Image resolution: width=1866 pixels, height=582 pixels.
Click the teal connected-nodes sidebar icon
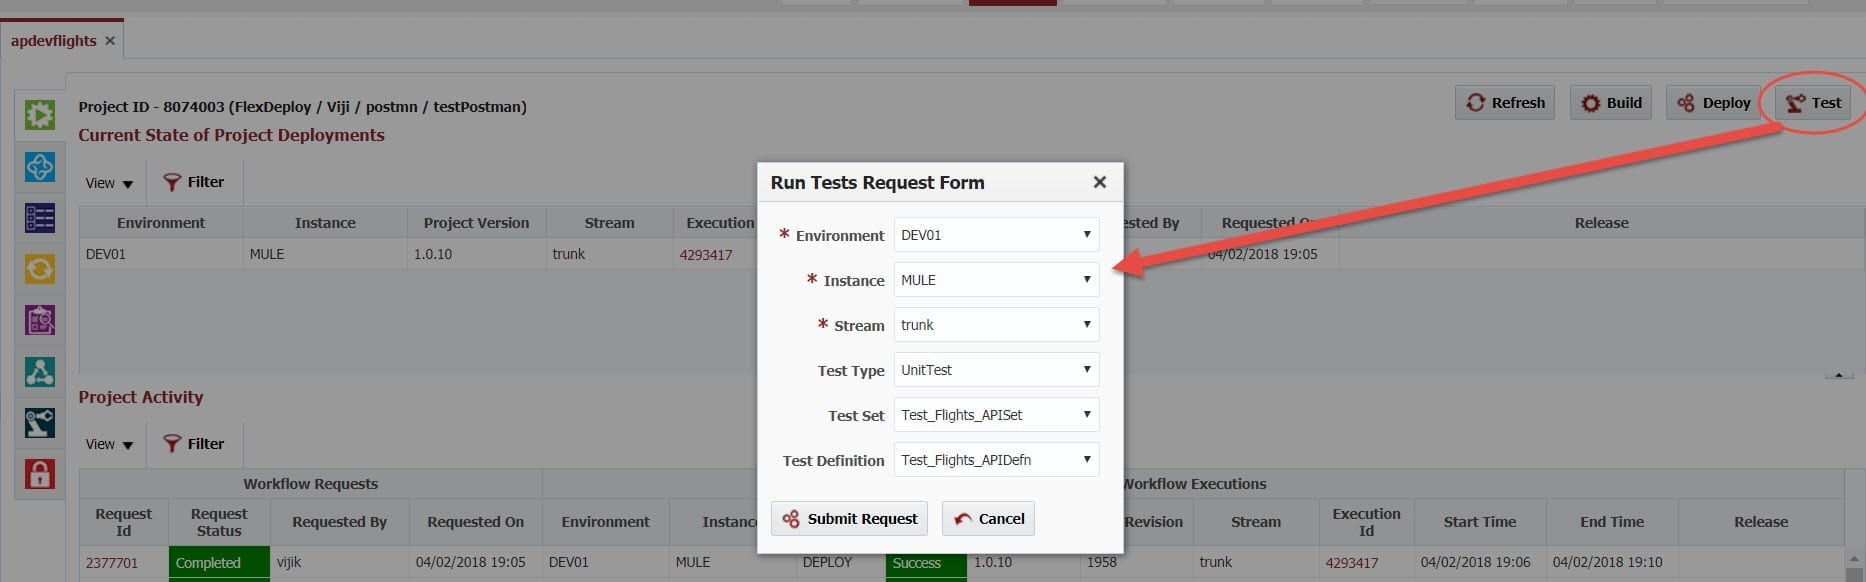point(40,371)
